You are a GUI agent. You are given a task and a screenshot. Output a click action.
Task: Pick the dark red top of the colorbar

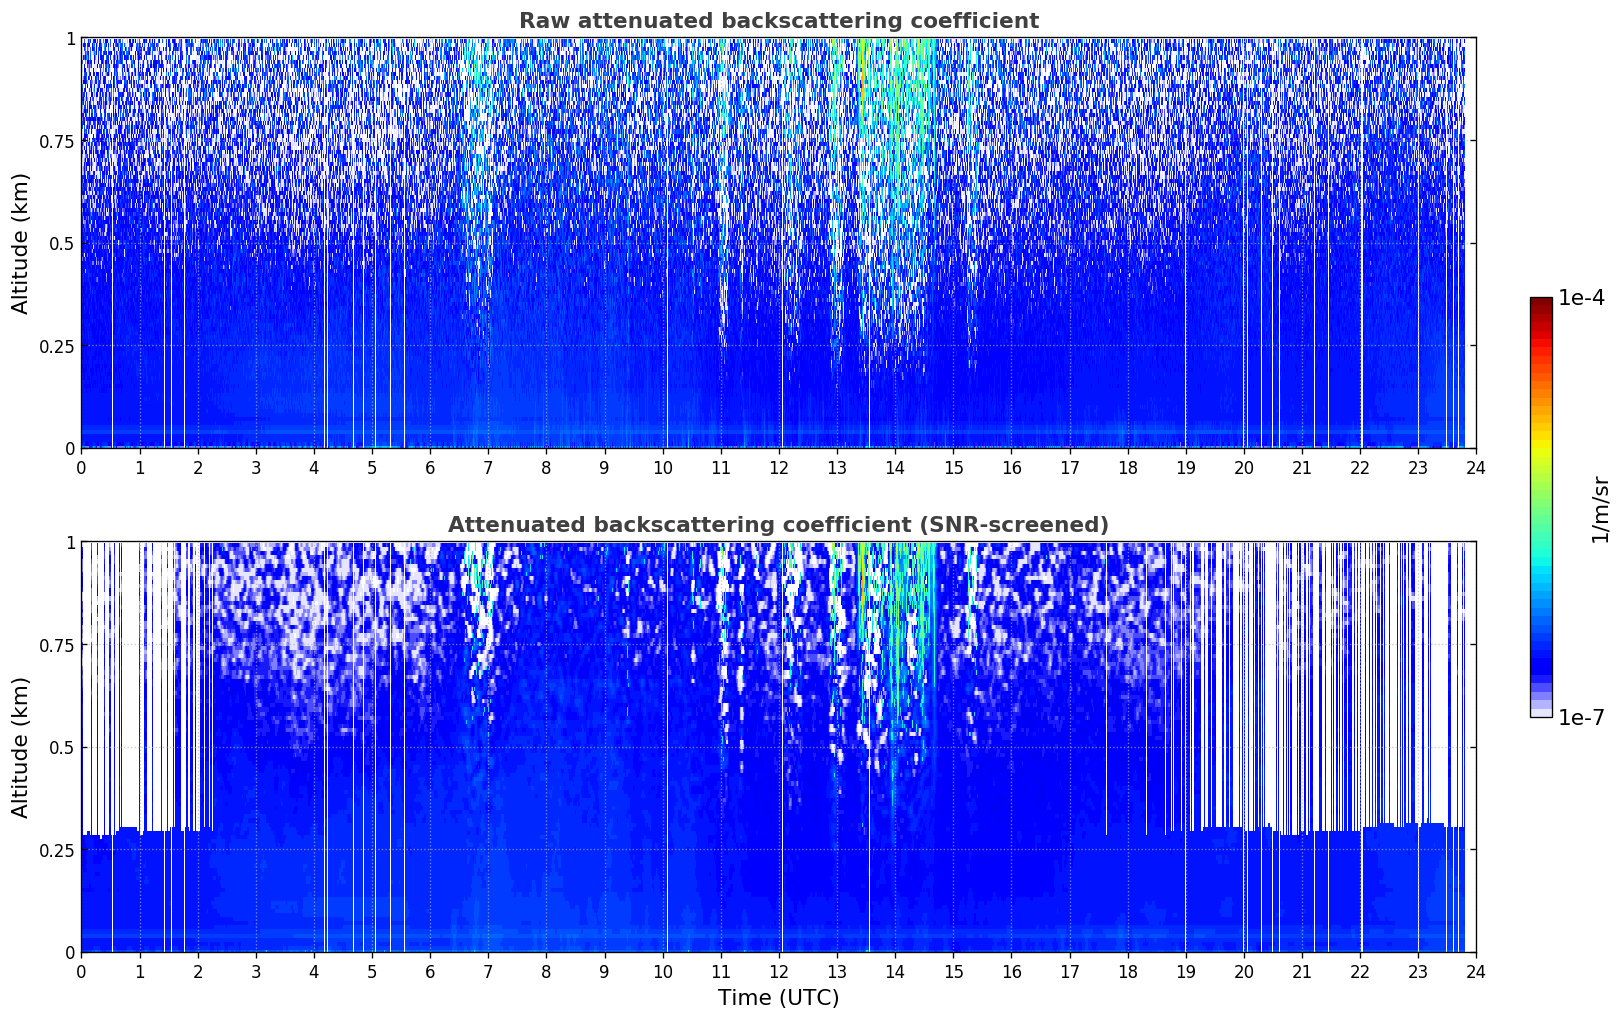[1541, 302]
